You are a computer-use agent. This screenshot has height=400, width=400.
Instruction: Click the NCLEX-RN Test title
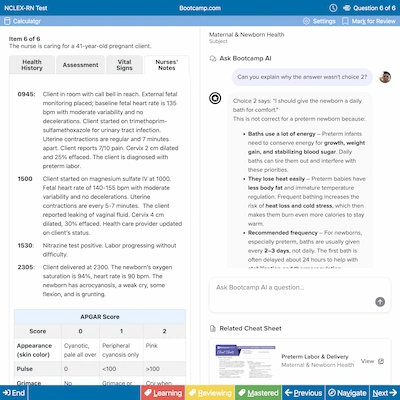pyautogui.click(x=25, y=8)
